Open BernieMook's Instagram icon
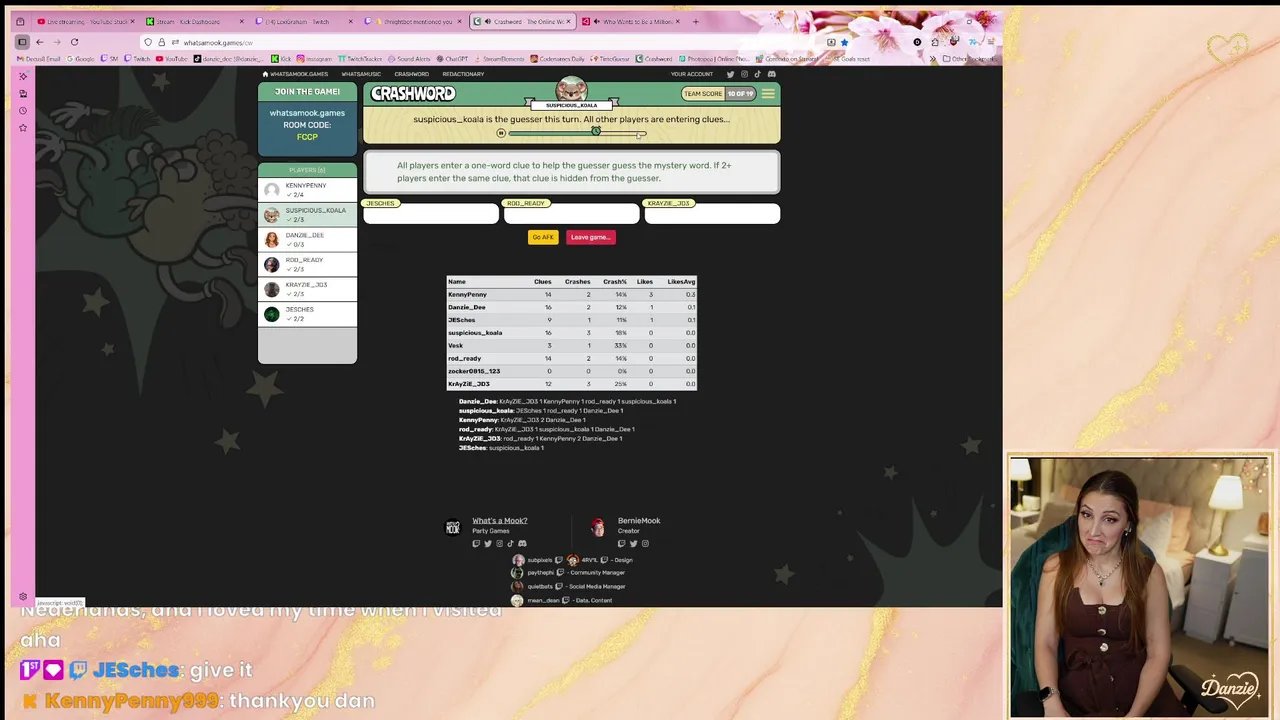This screenshot has width=1280, height=720. coord(645,544)
